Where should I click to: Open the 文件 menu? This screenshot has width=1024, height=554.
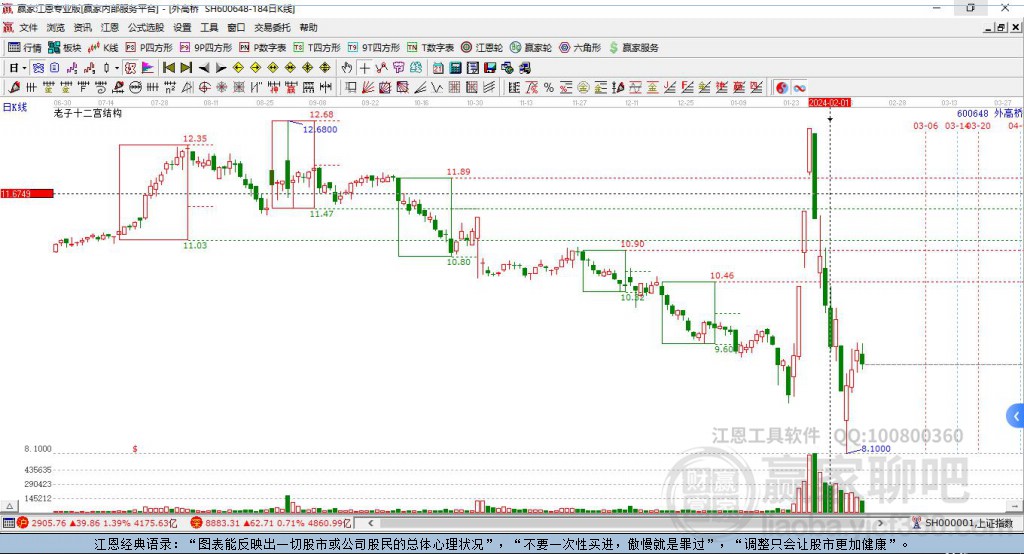(x=29, y=27)
